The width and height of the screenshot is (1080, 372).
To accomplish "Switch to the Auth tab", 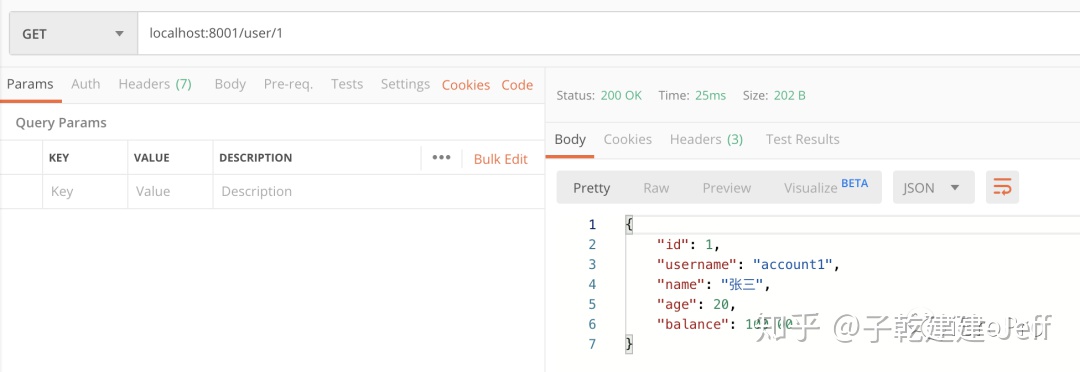I will click(85, 84).
